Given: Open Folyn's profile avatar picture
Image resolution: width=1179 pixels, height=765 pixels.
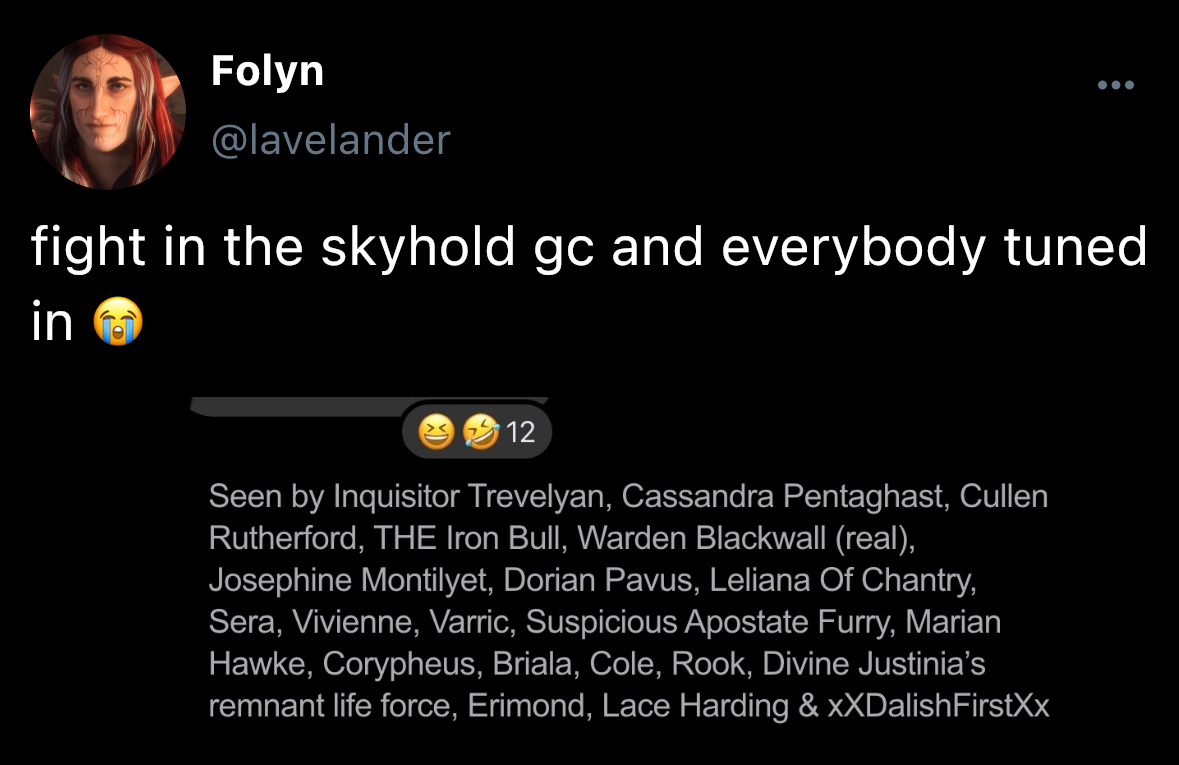Looking at the screenshot, I should click(108, 112).
